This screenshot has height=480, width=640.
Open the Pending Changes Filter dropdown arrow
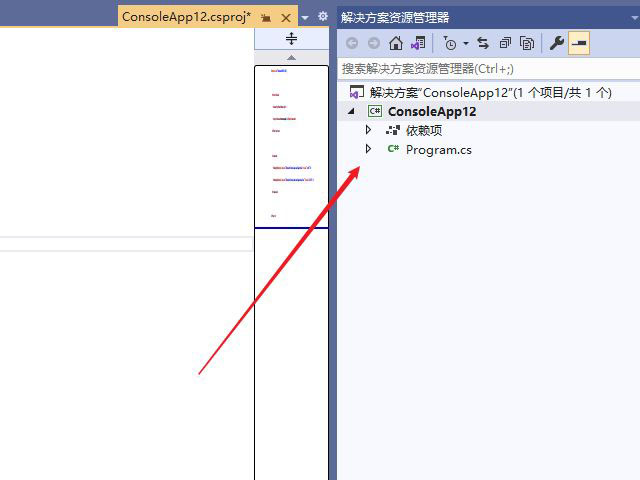(x=466, y=44)
